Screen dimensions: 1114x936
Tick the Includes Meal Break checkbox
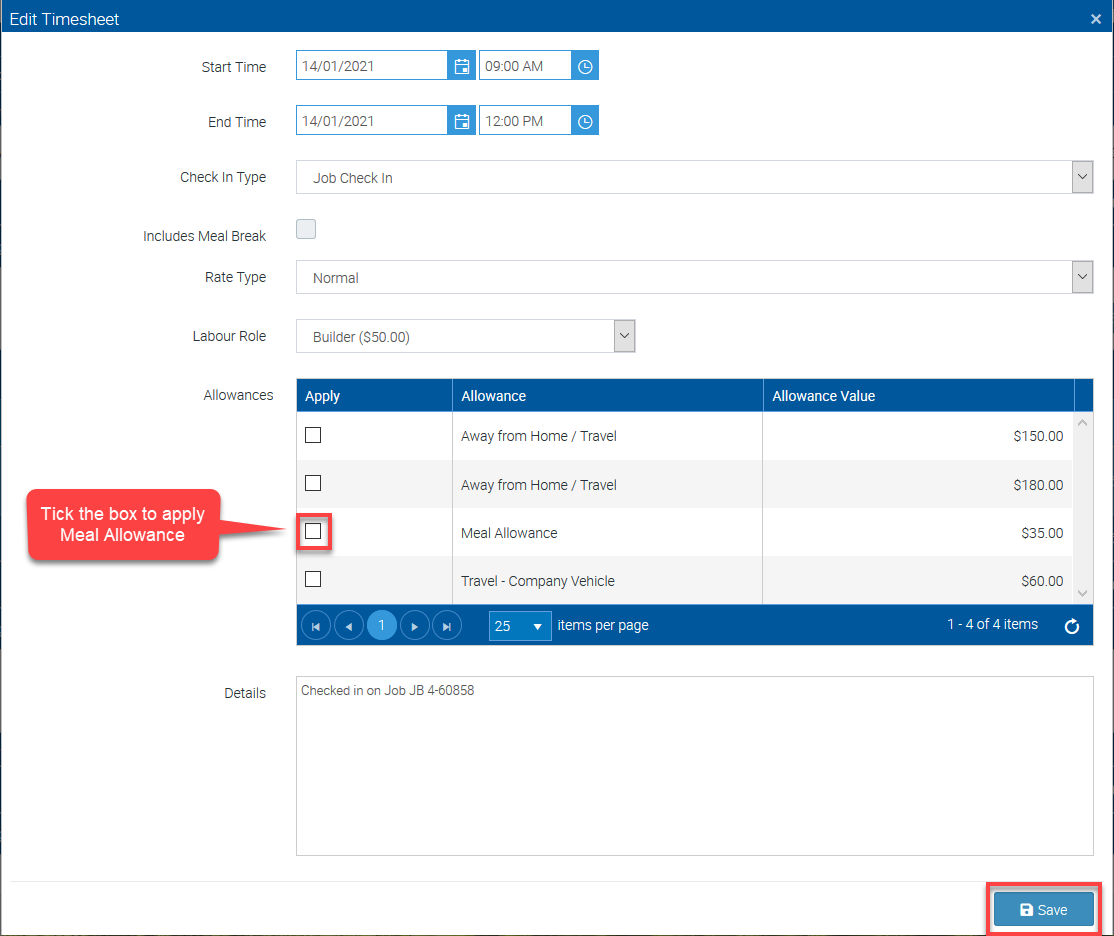pos(305,229)
